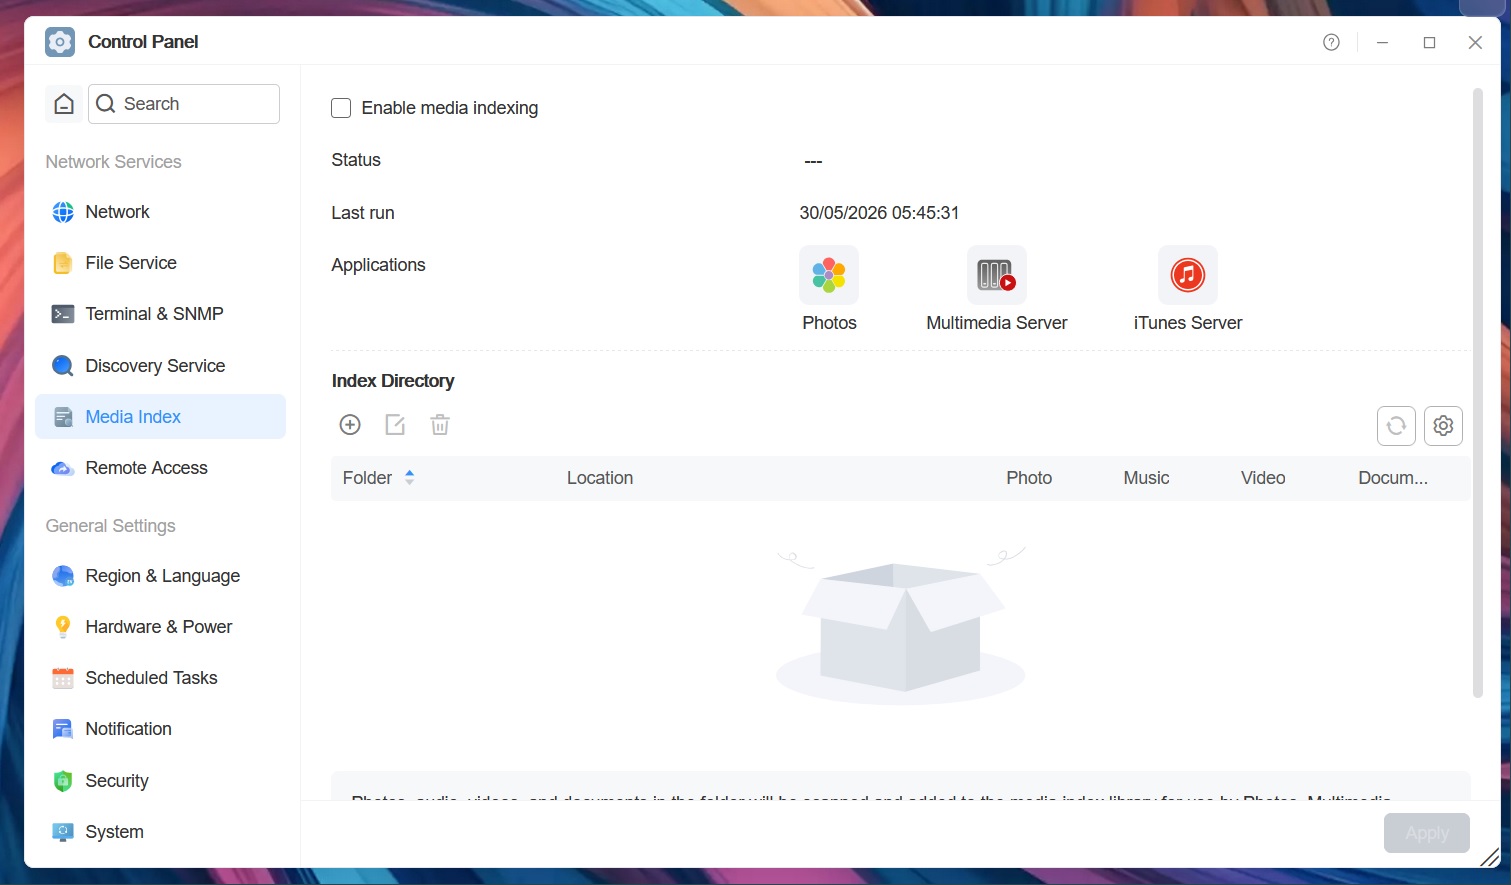Screen dimensions: 1511x885
Task: Open the index directory settings gear
Action: pos(1443,426)
